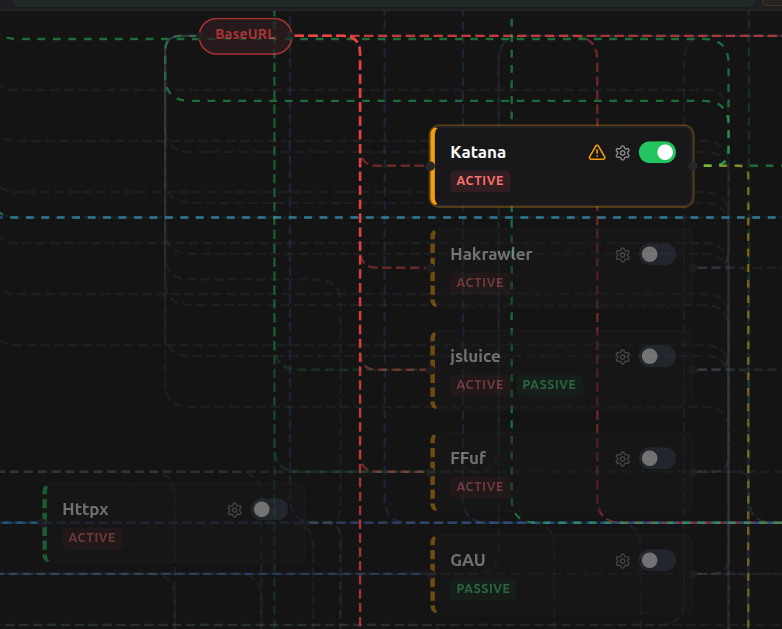The image size is (782, 629).
Task: Open Katana settings gear
Action: coord(622,153)
